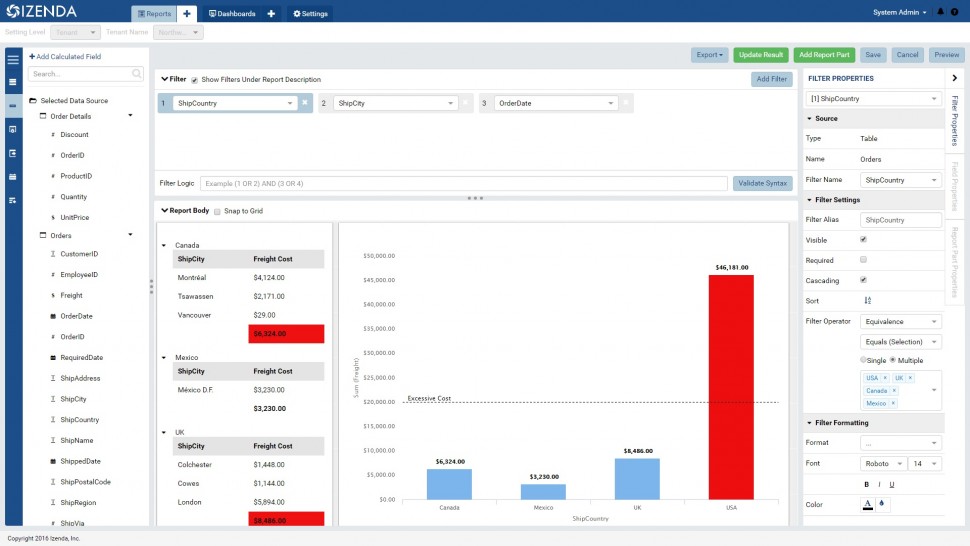This screenshot has width=970, height=546.
Task: Open the Filter Name dropdown
Action: point(901,180)
